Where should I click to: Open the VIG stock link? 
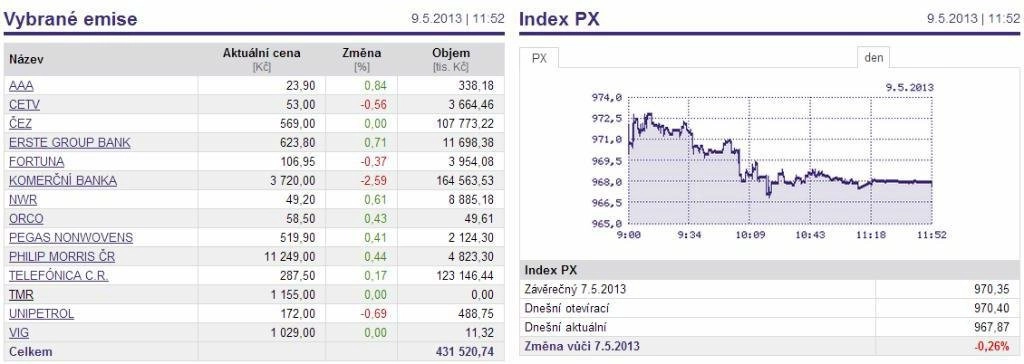[x=19, y=333]
